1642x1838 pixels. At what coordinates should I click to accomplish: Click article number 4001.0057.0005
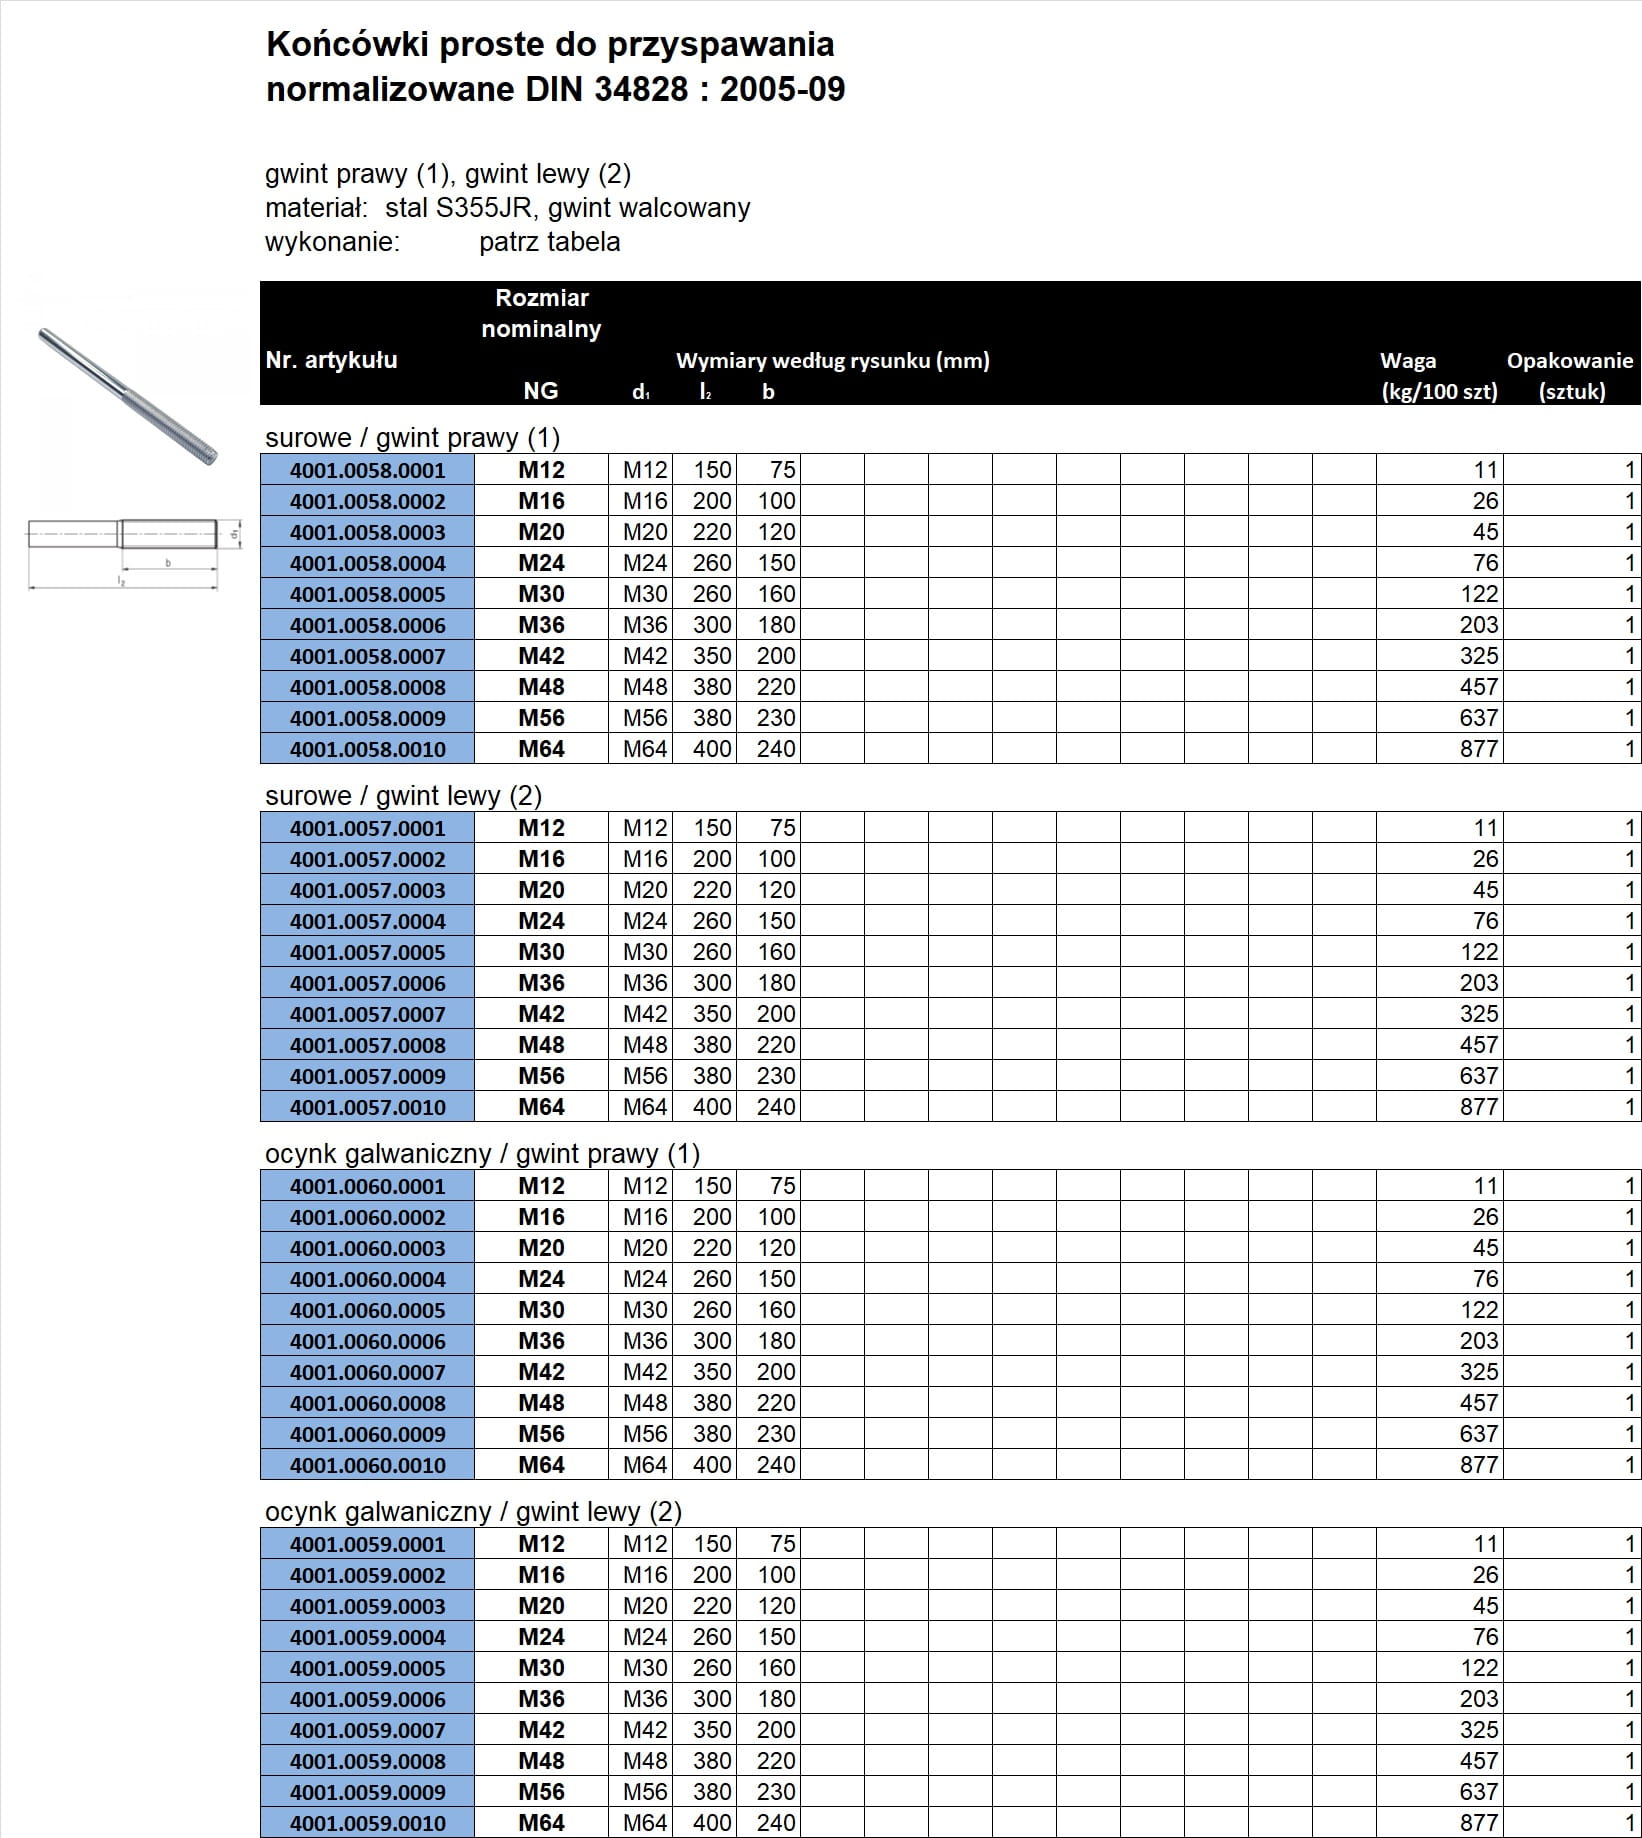[x=367, y=952]
